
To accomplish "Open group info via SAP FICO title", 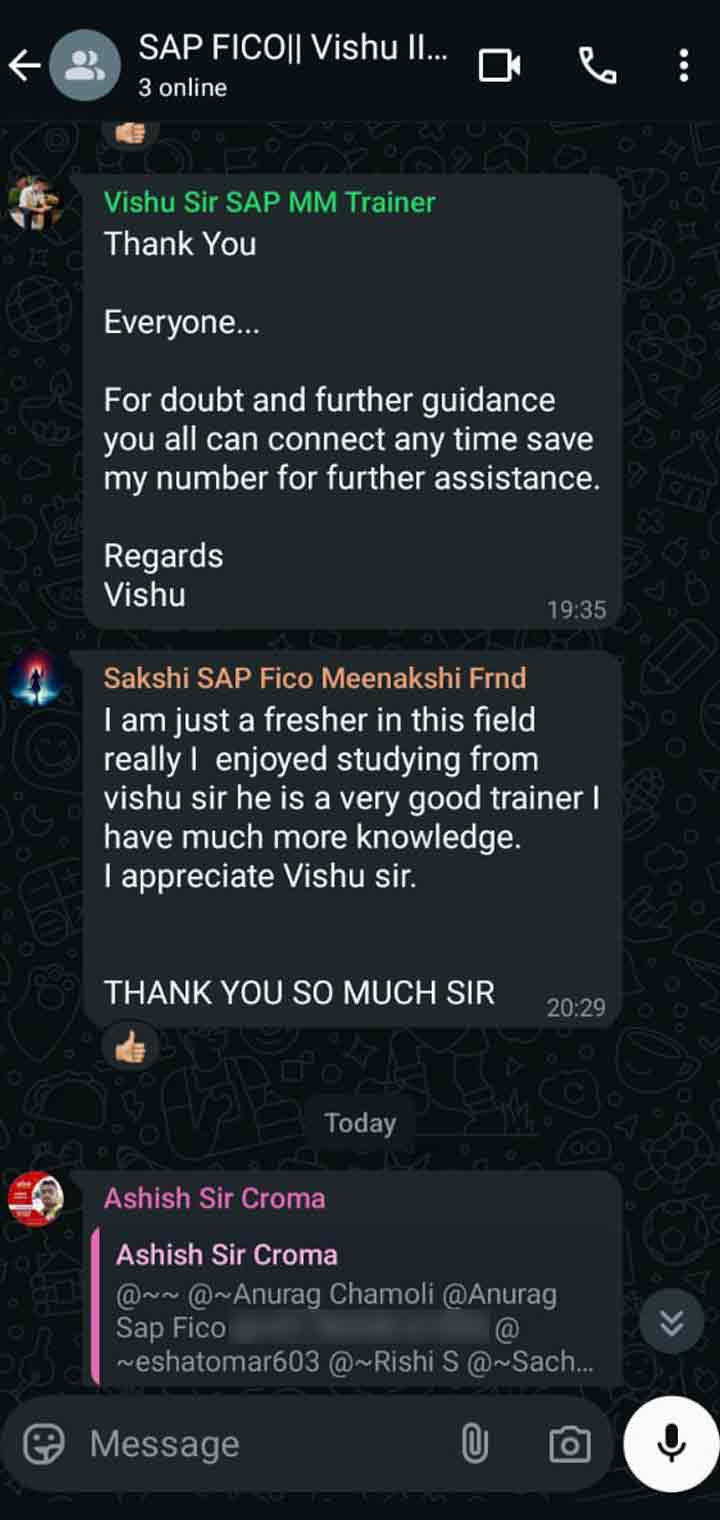I will (x=293, y=47).
